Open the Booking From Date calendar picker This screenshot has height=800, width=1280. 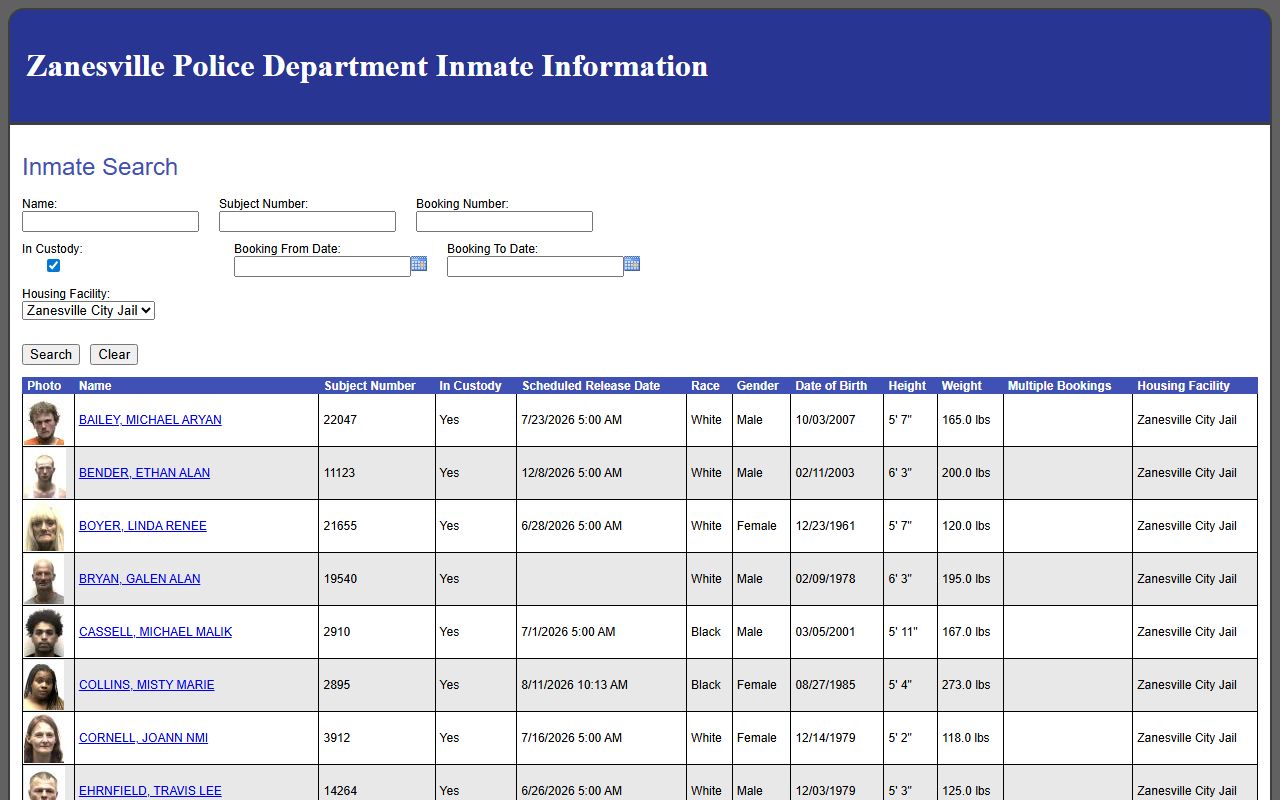click(419, 264)
